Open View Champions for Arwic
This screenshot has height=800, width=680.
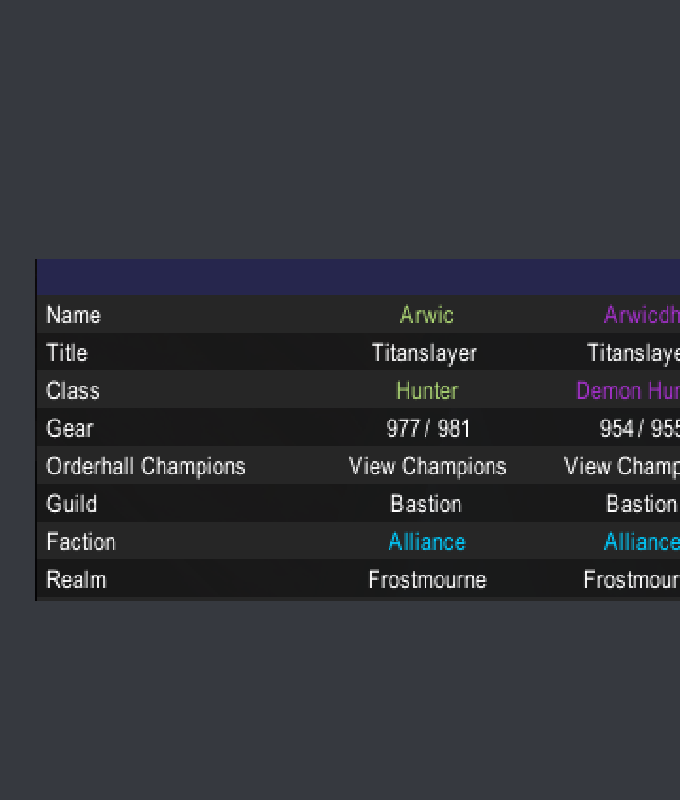click(x=427, y=466)
